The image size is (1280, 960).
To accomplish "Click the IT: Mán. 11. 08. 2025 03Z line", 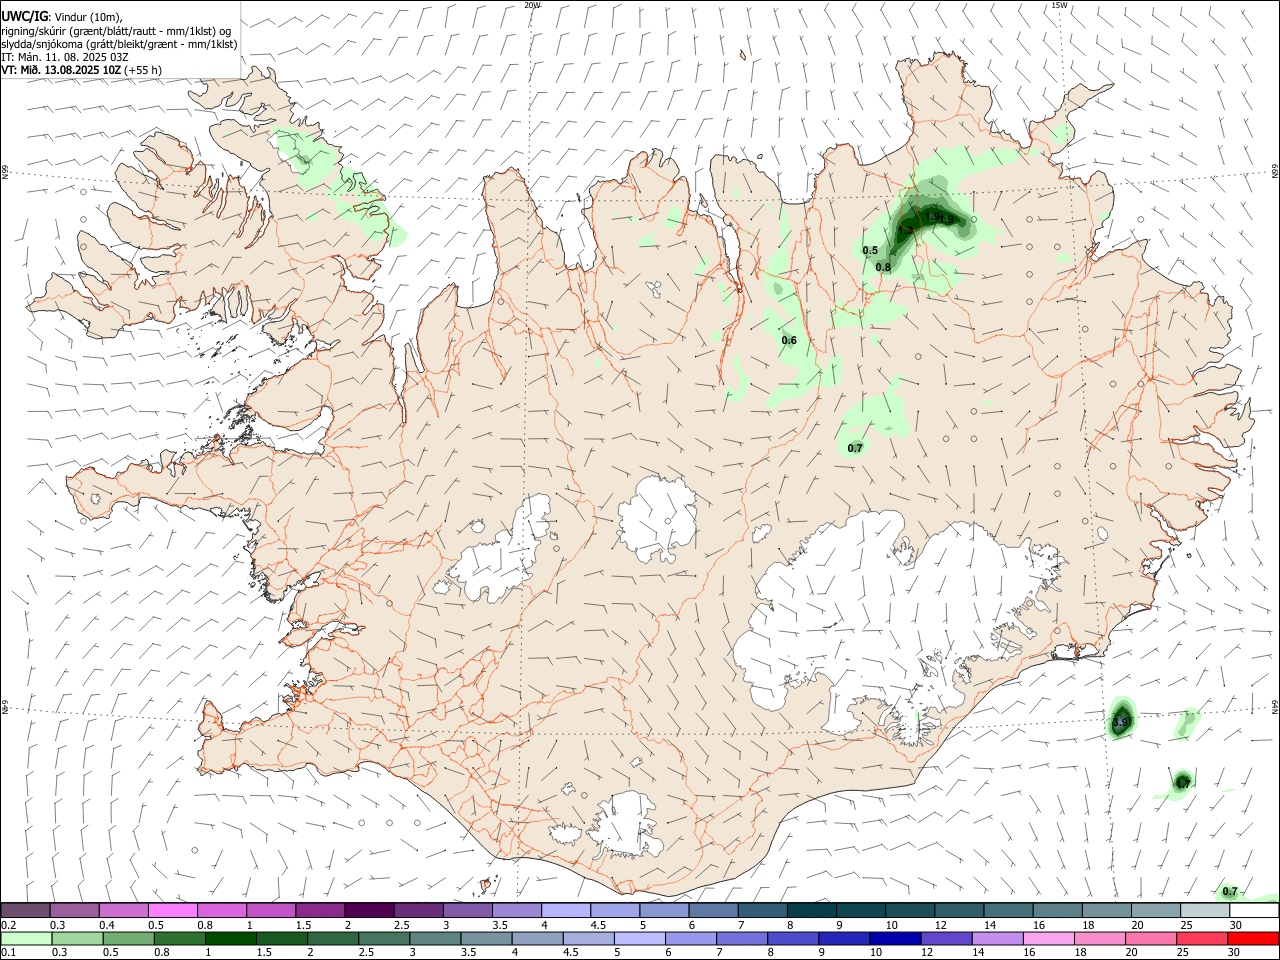I will [65, 57].
